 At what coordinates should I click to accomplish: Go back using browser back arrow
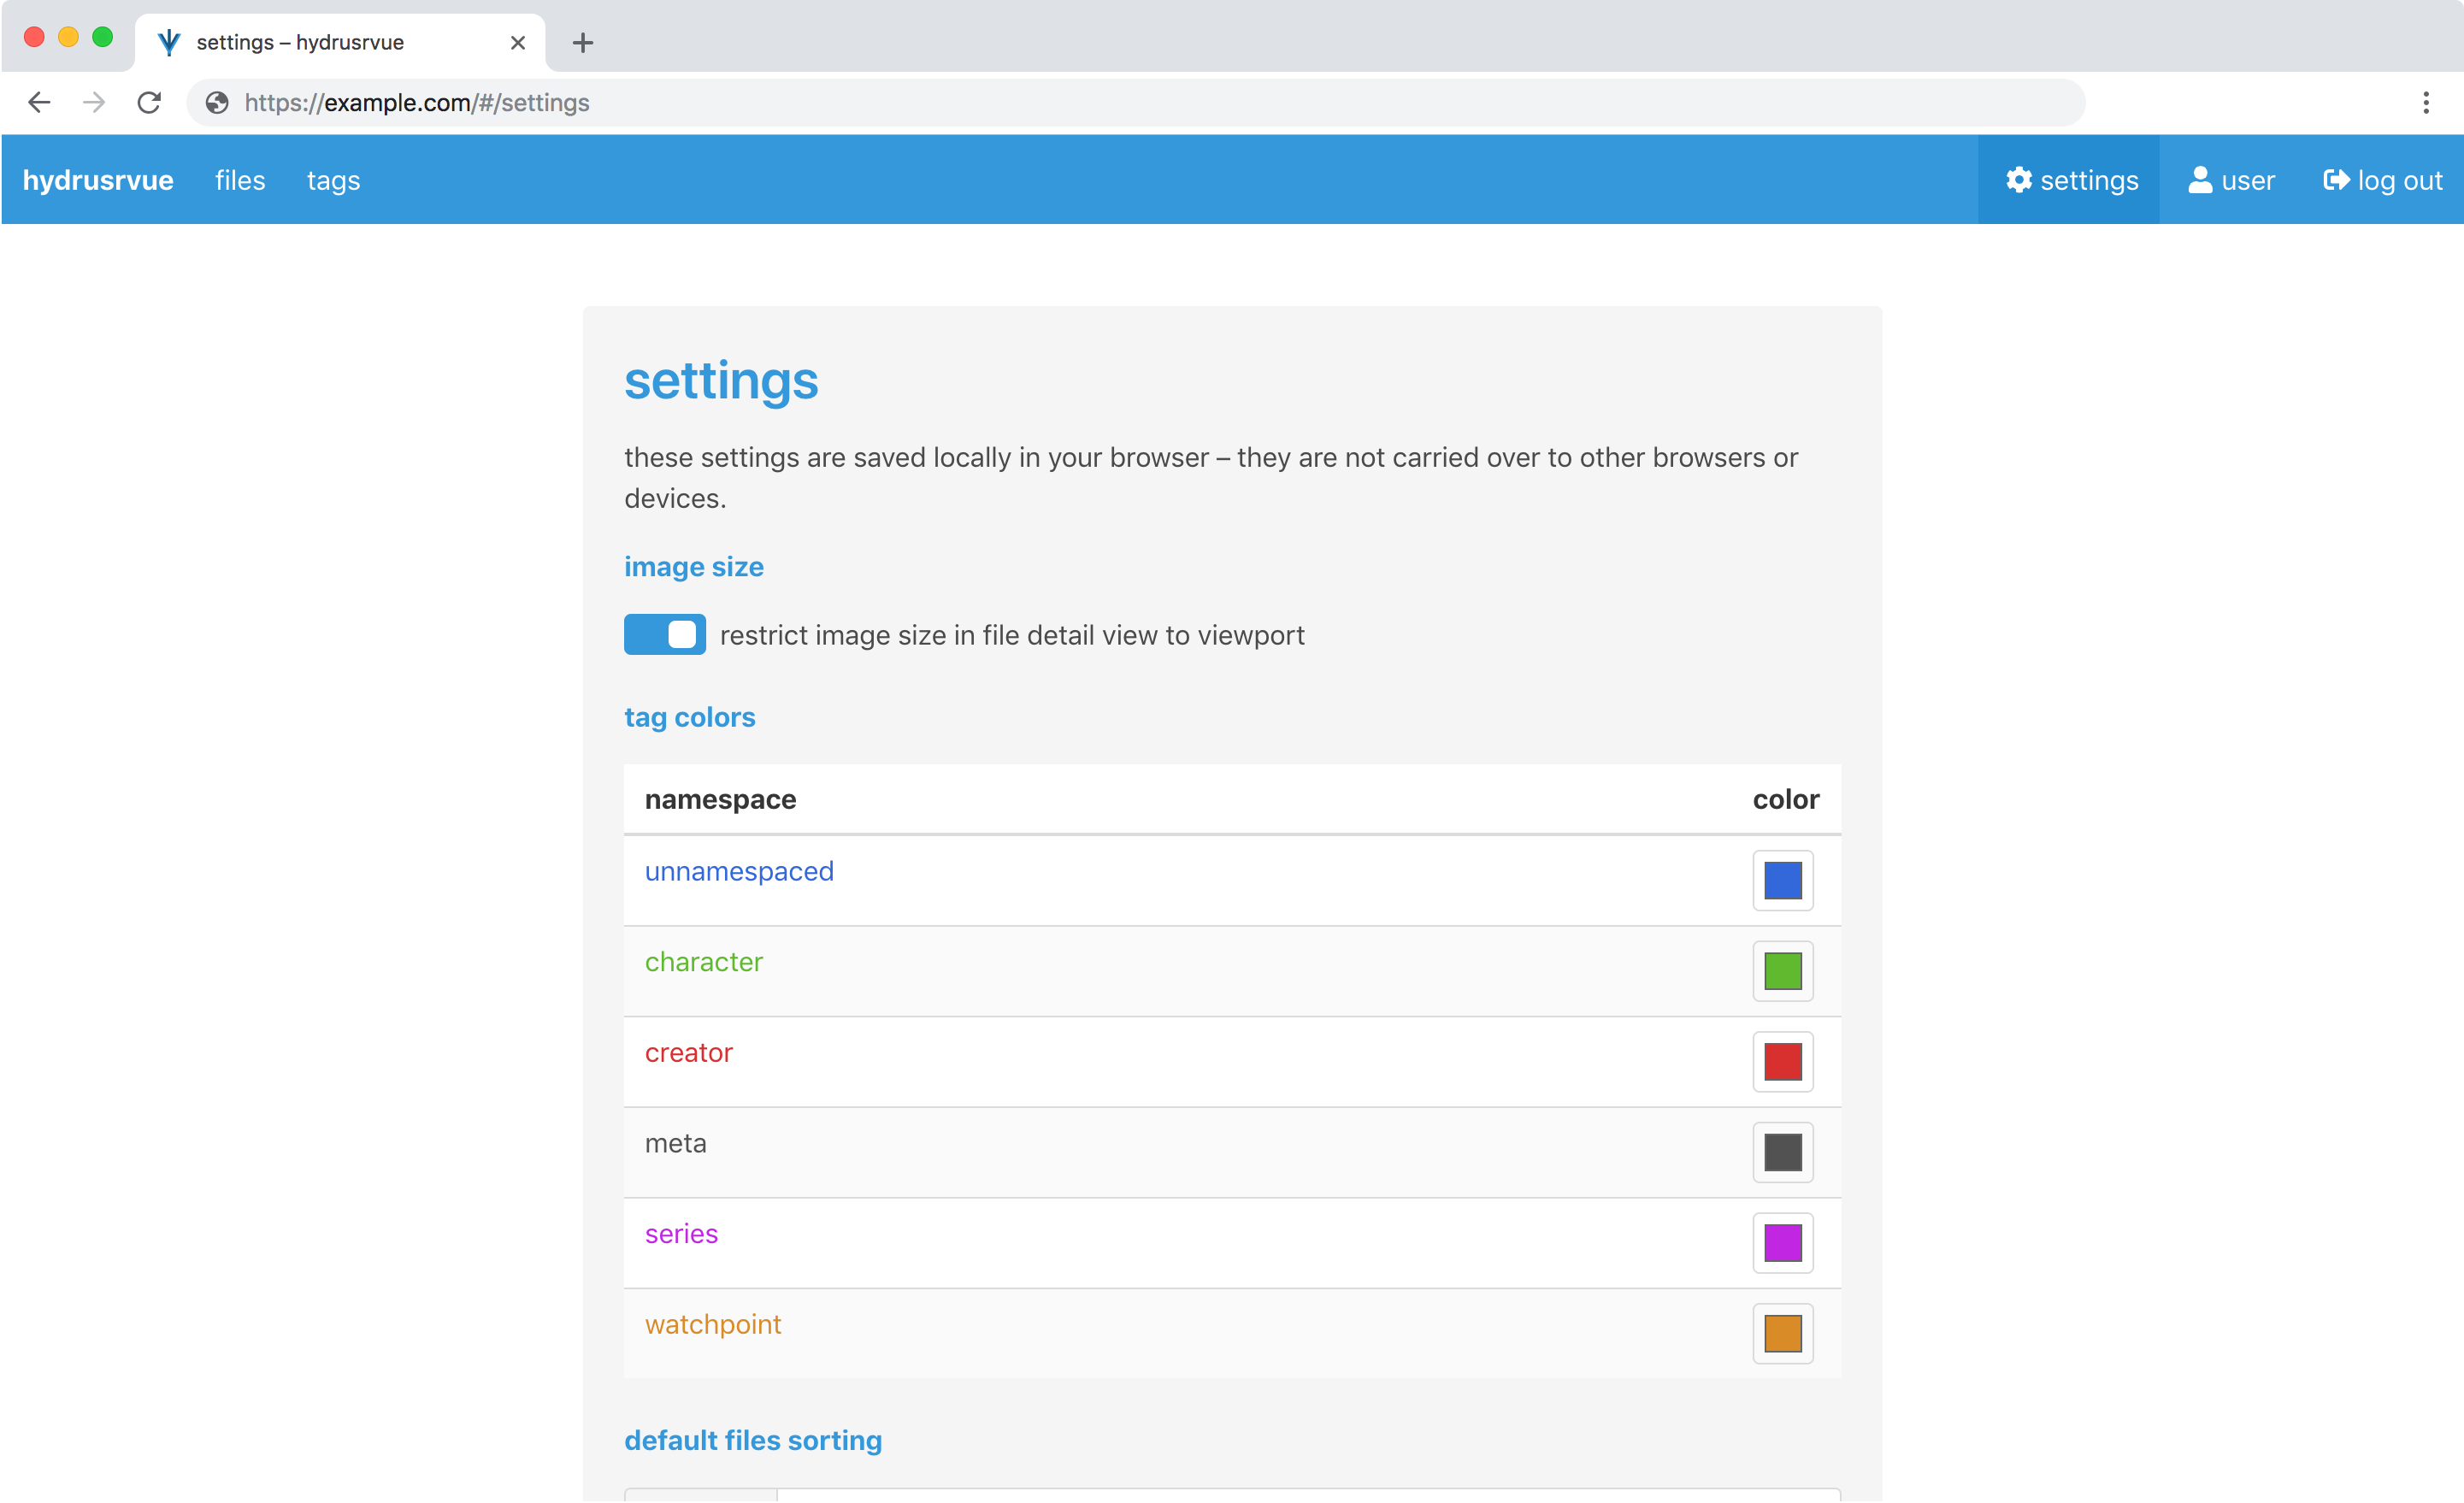click(39, 102)
